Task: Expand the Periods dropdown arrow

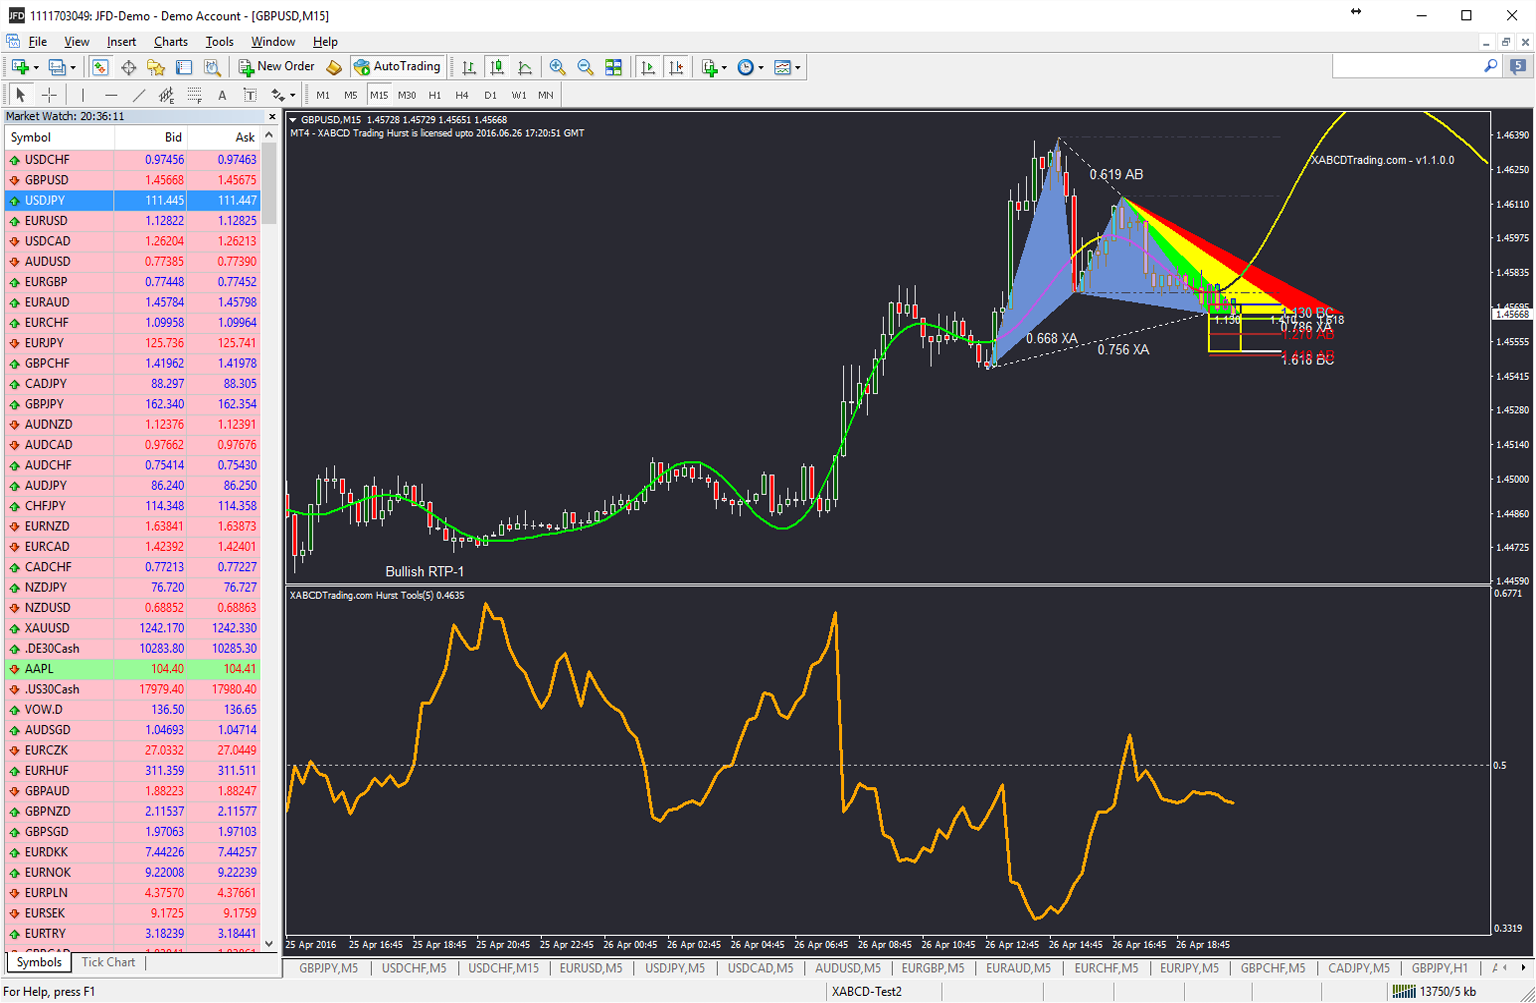Action: coord(761,68)
